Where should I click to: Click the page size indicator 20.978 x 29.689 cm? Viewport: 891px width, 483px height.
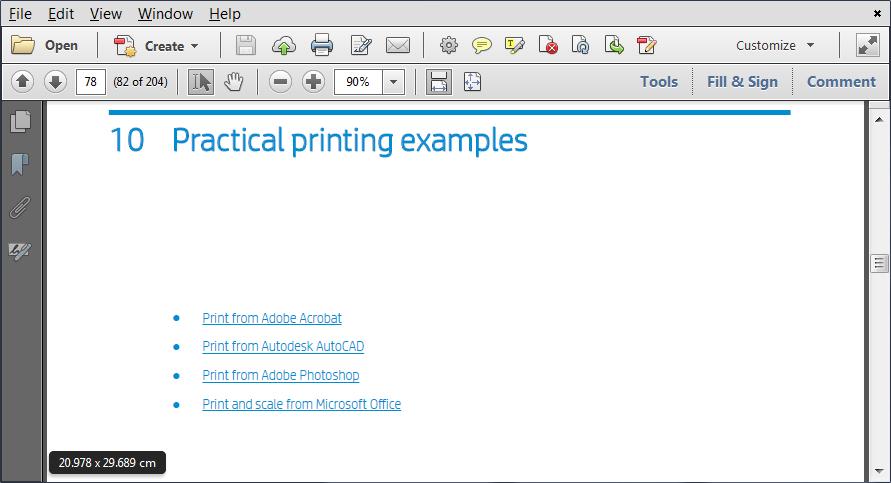coord(107,463)
